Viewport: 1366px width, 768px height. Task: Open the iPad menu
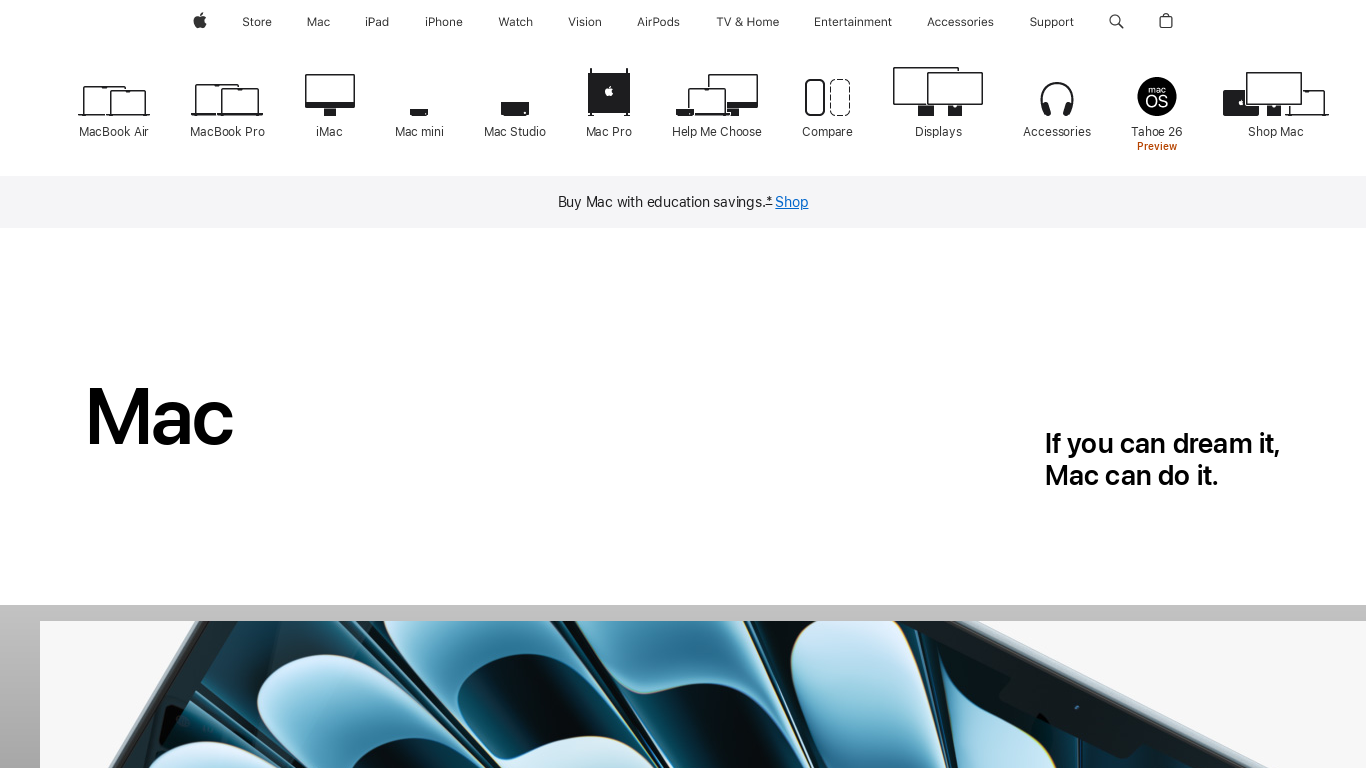pos(377,22)
